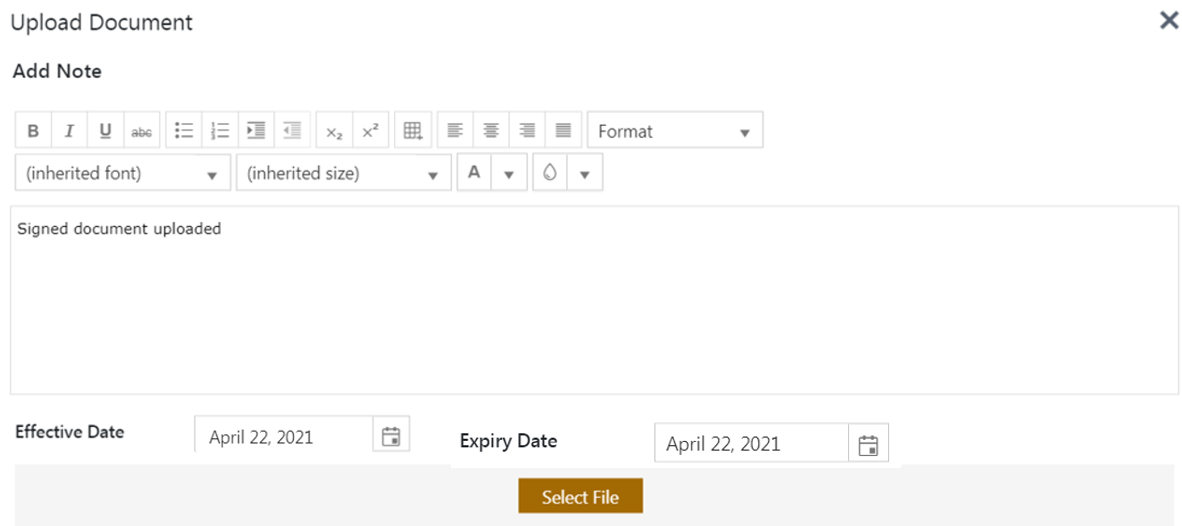Insert an unordered bullet list
The height and width of the screenshot is (526, 1182).
point(184,131)
